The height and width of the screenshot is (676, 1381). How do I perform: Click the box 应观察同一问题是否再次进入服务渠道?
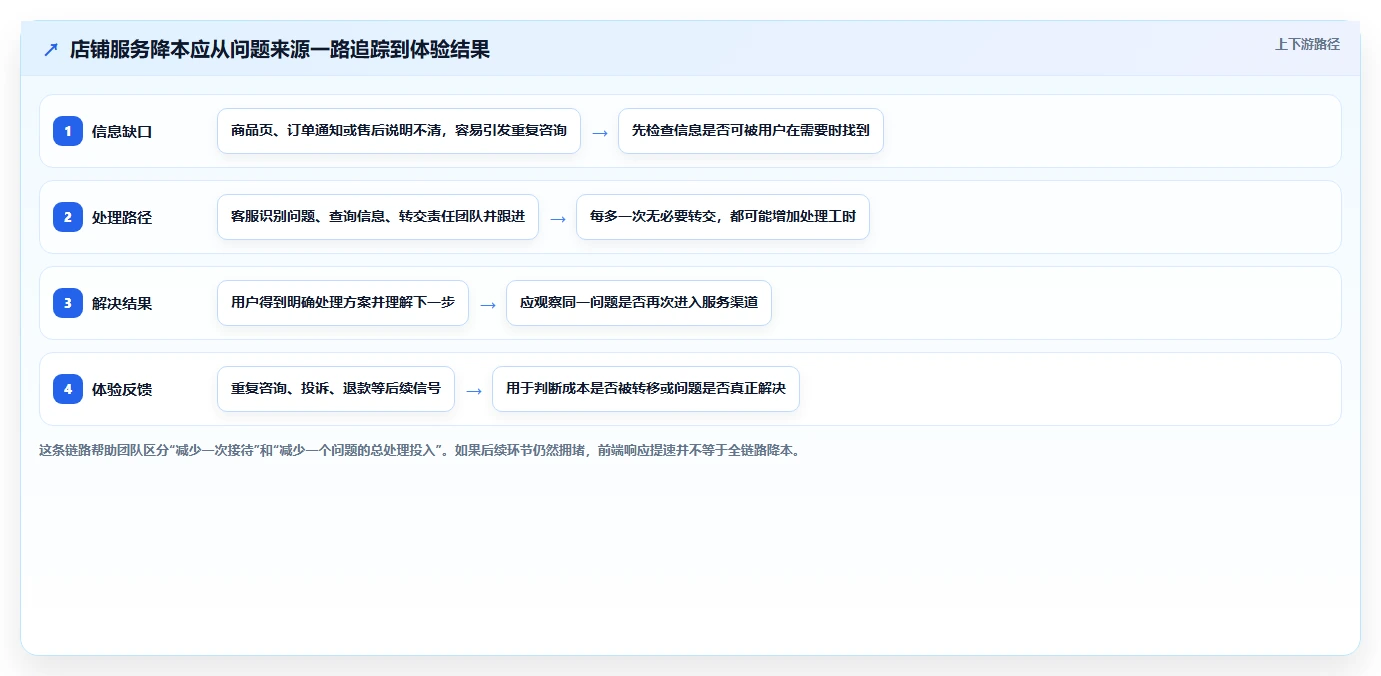[x=639, y=303]
